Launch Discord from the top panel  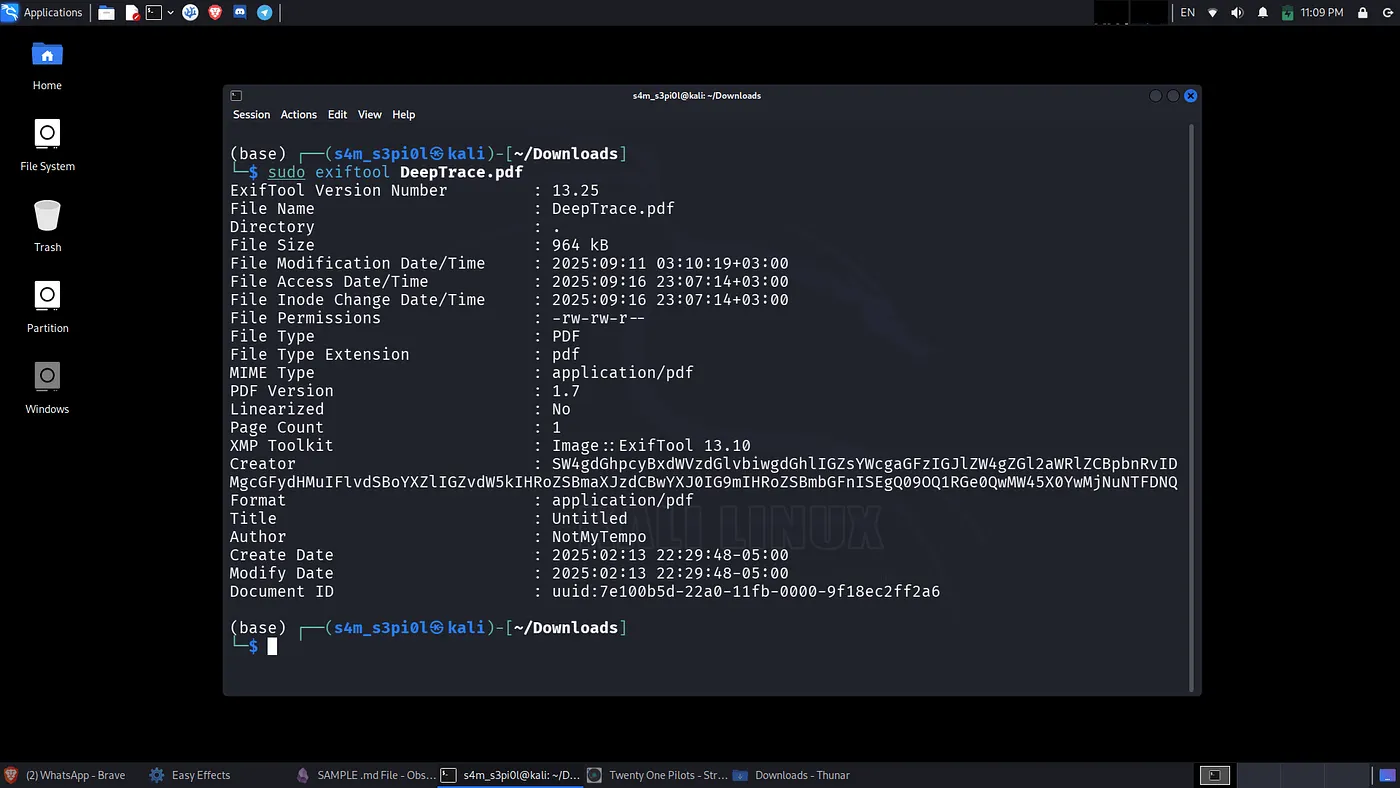pos(240,13)
